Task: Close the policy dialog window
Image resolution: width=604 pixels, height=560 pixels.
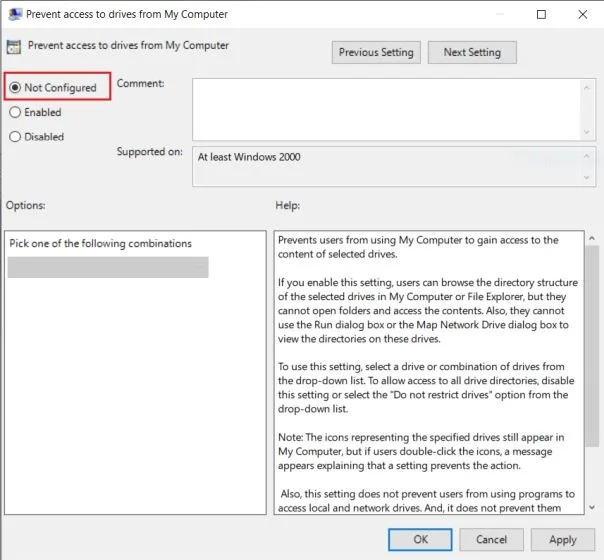Action: pyautogui.click(x=582, y=15)
